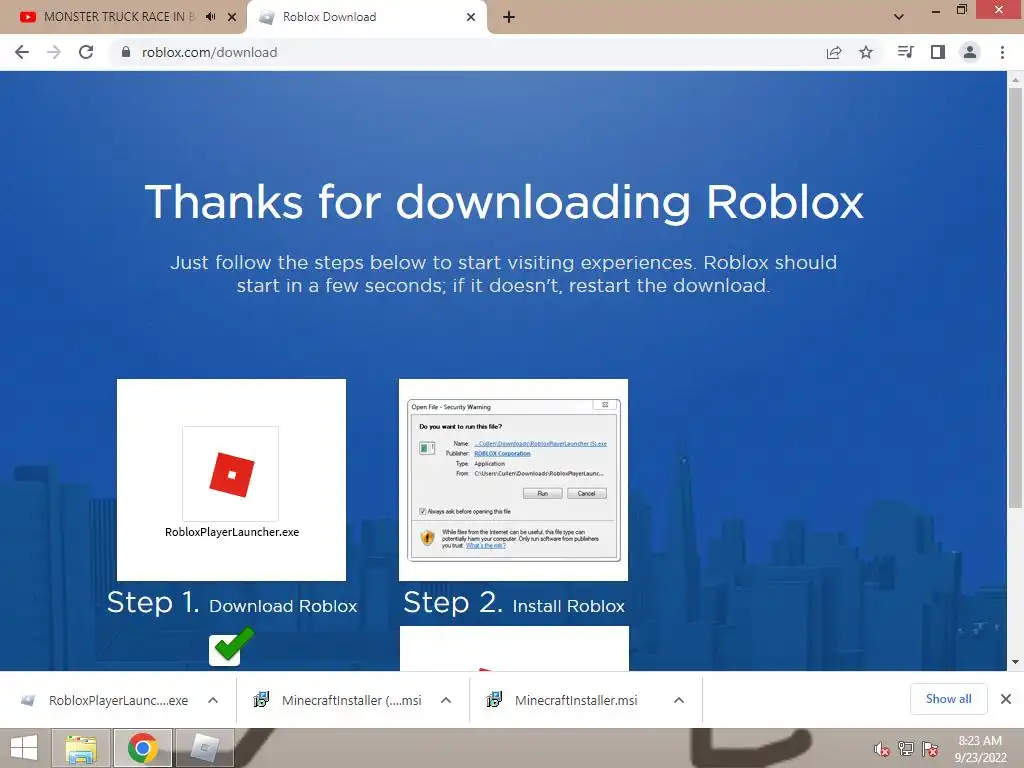The width and height of the screenshot is (1024, 768).
Task: Close the downloads bar
Action: (1006, 699)
